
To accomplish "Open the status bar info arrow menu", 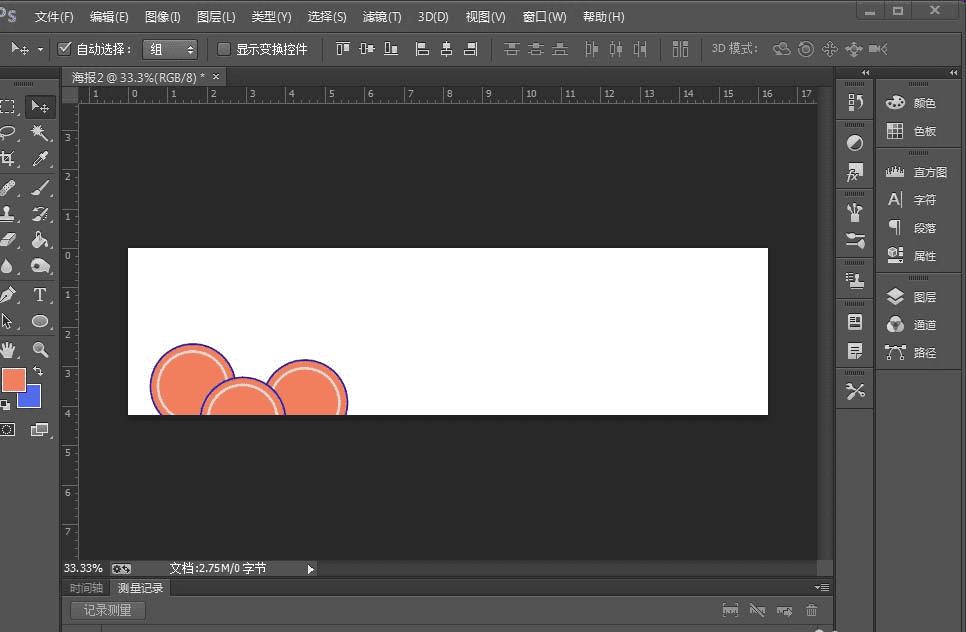I will point(310,569).
